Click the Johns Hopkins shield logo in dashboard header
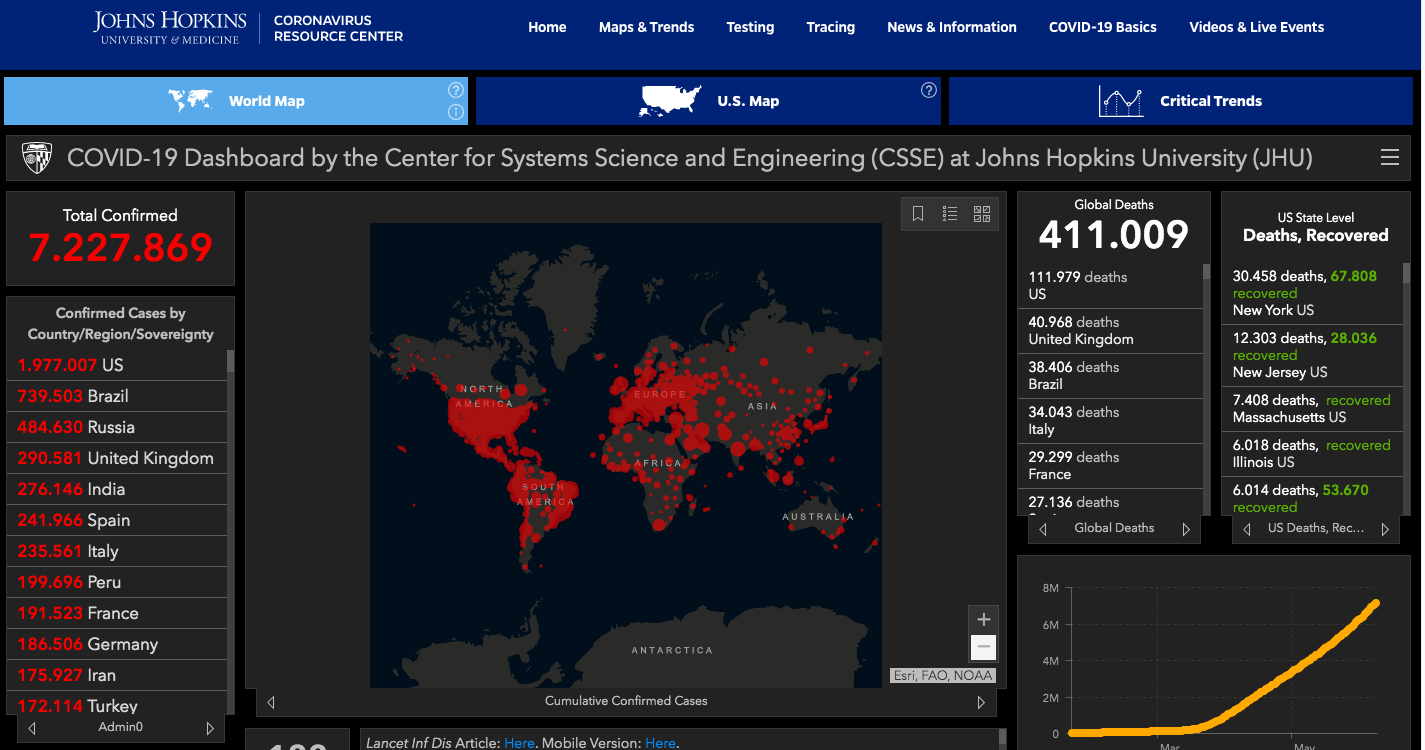The height and width of the screenshot is (750, 1425). point(37,158)
